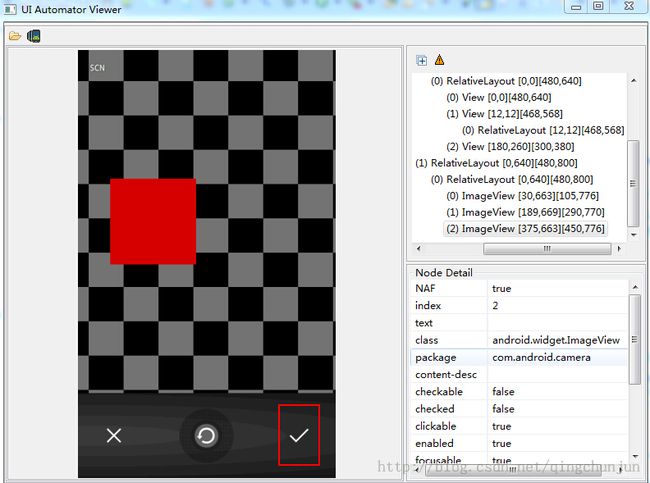Click the tree panel scroll-up arrow
Image resolution: width=650 pixels, height=483 pixels.
(633, 80)
